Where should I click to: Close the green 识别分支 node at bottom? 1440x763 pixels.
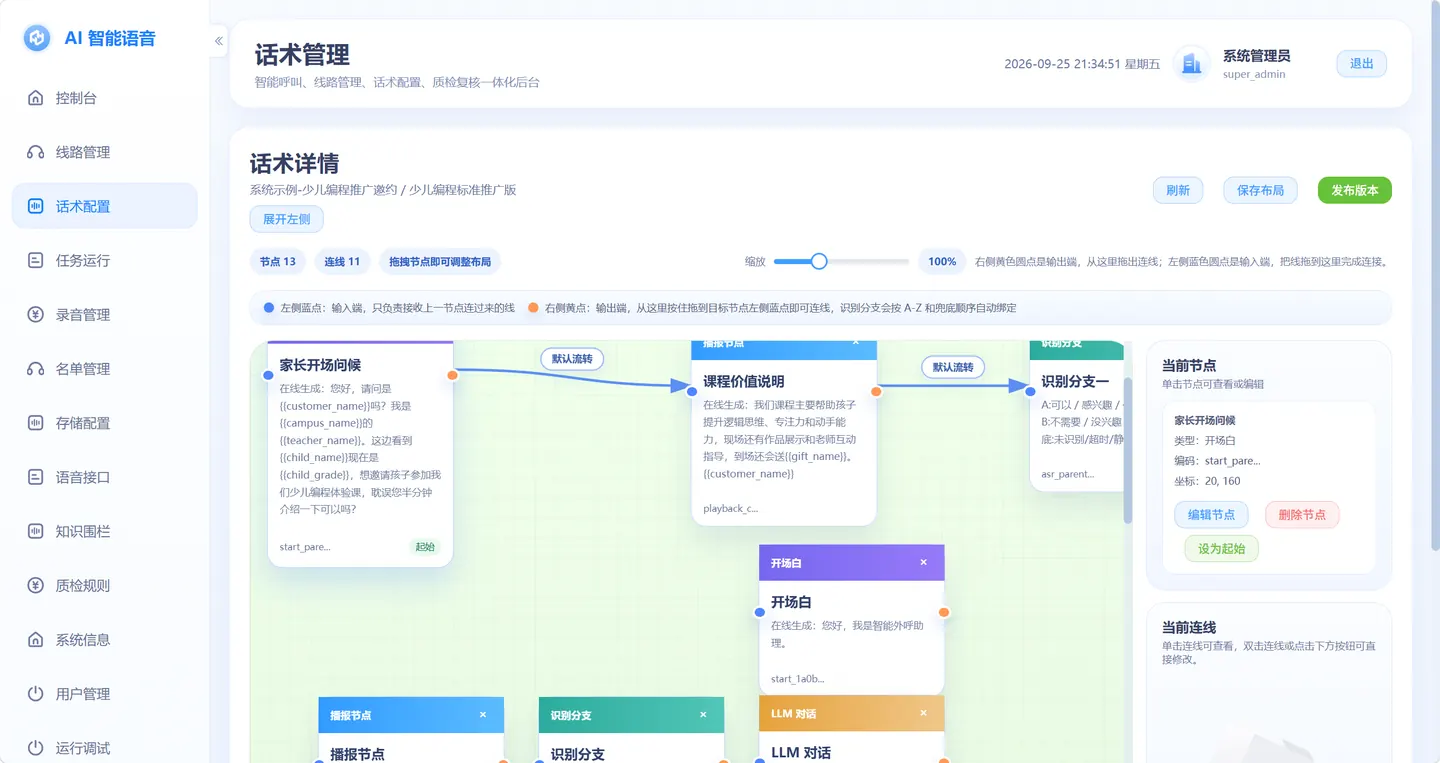pyautogui.click(x=703, y=715)
